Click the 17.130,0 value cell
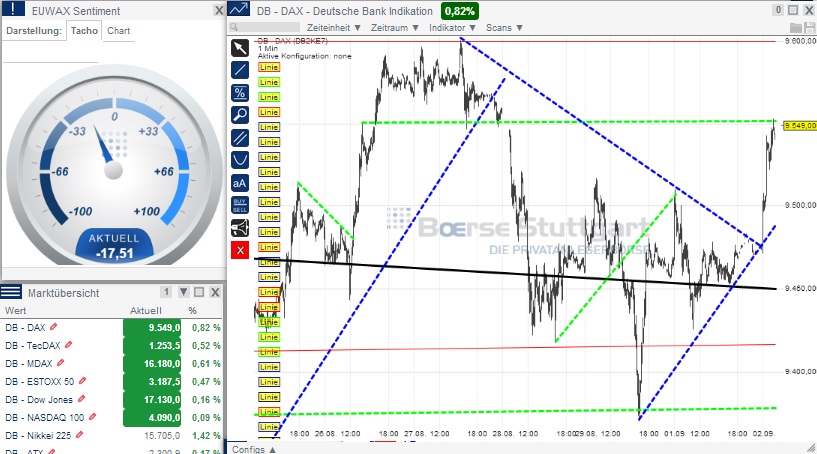817x454 pixels. point(152,399)
